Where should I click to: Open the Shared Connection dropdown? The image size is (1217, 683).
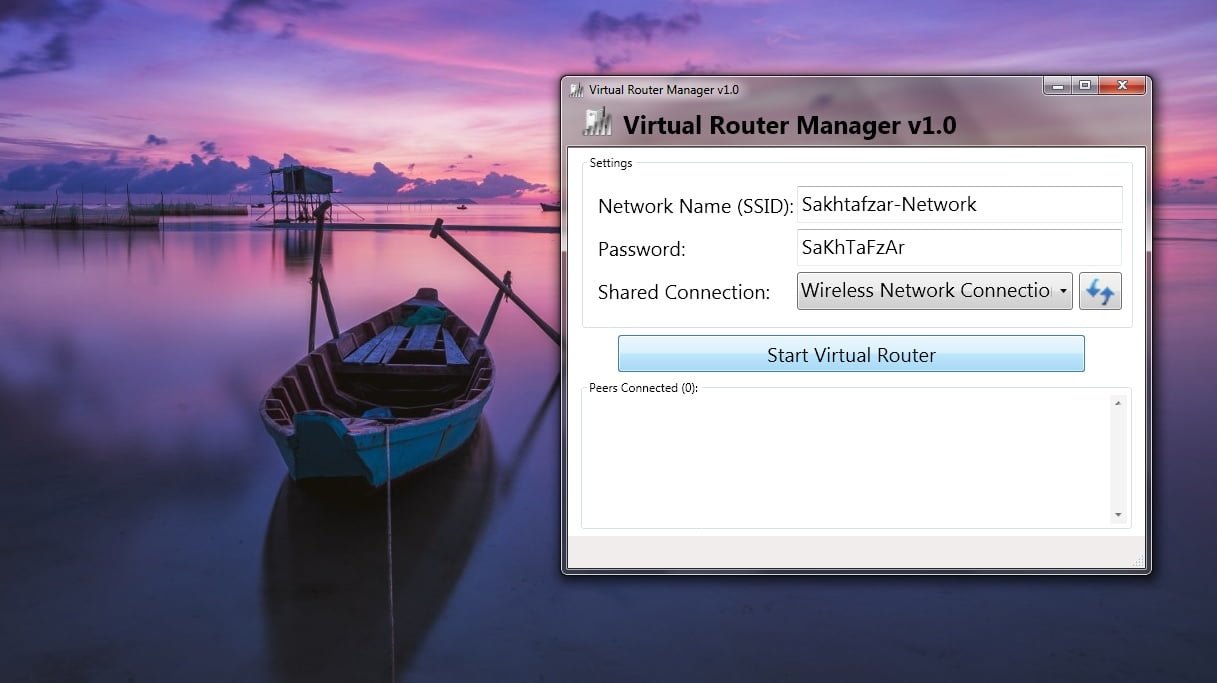pos(925,291)
